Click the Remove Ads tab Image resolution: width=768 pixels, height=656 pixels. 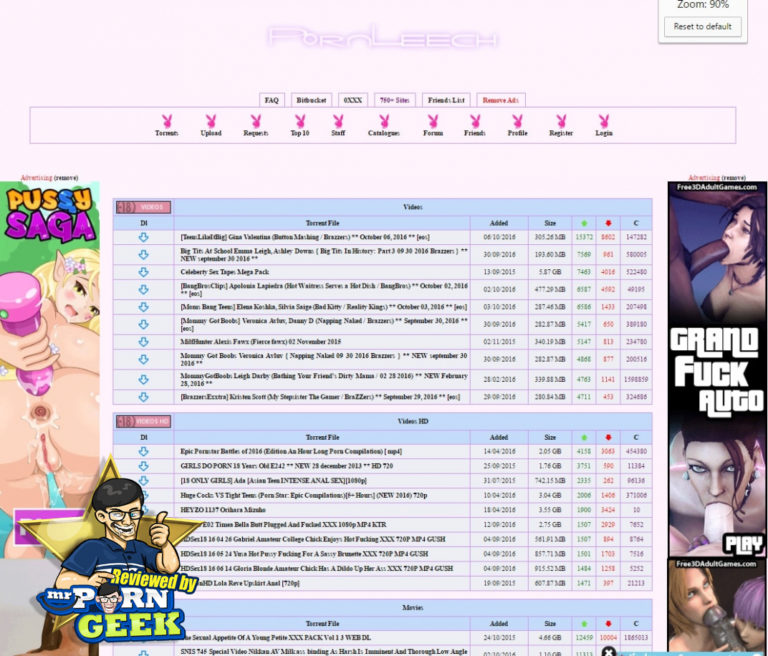coord(500,100)
